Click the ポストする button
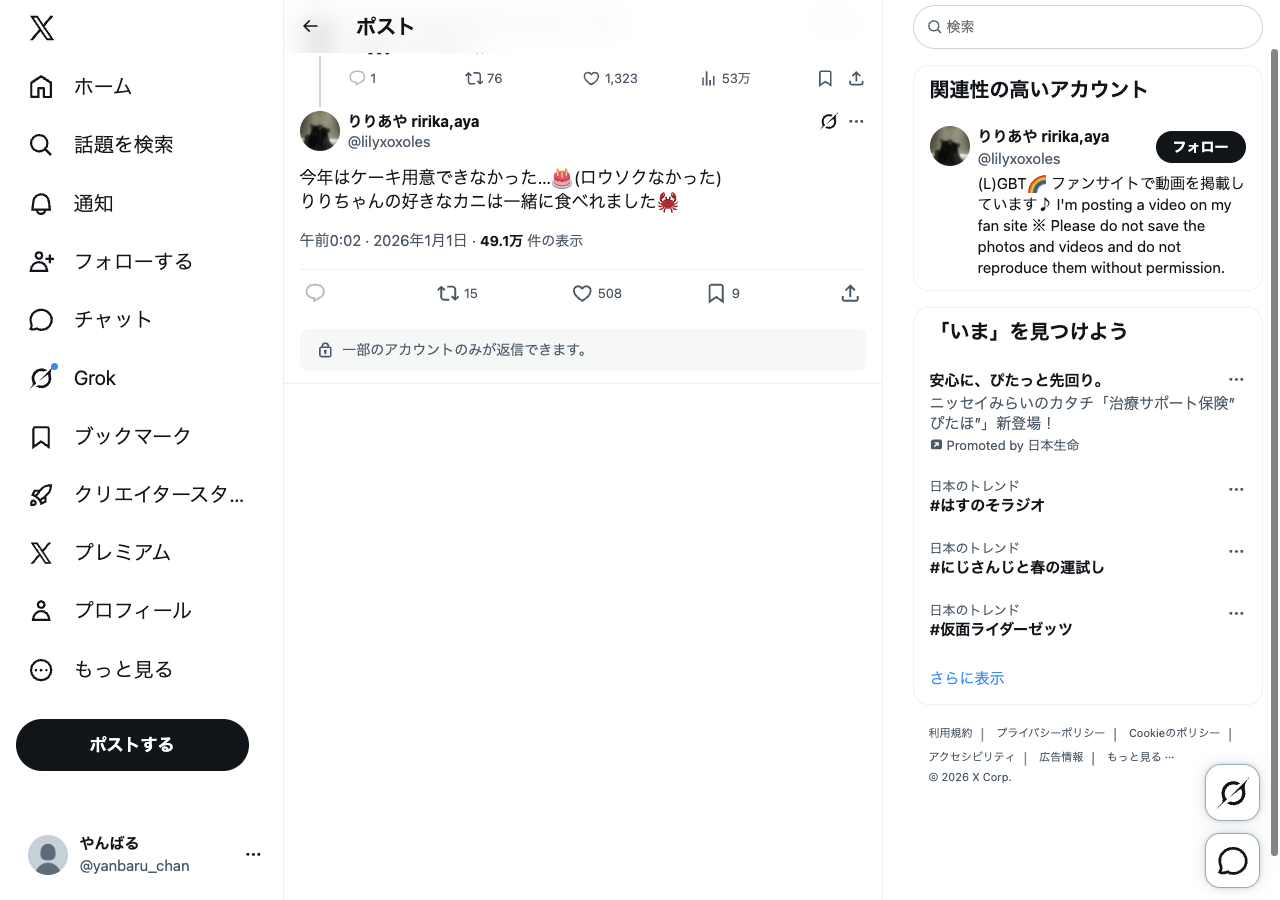Image resolution: width=1280 pixels, height=900 pixels. (132, 745)
